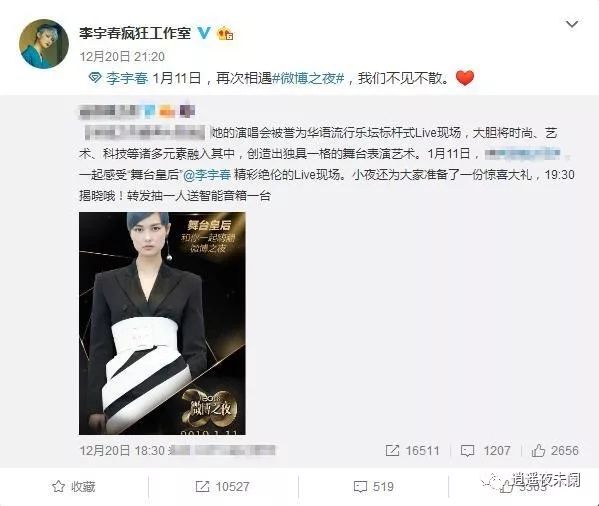Click the original post comment icon 1207
The image size is (599, 506).
click(468, 451)
